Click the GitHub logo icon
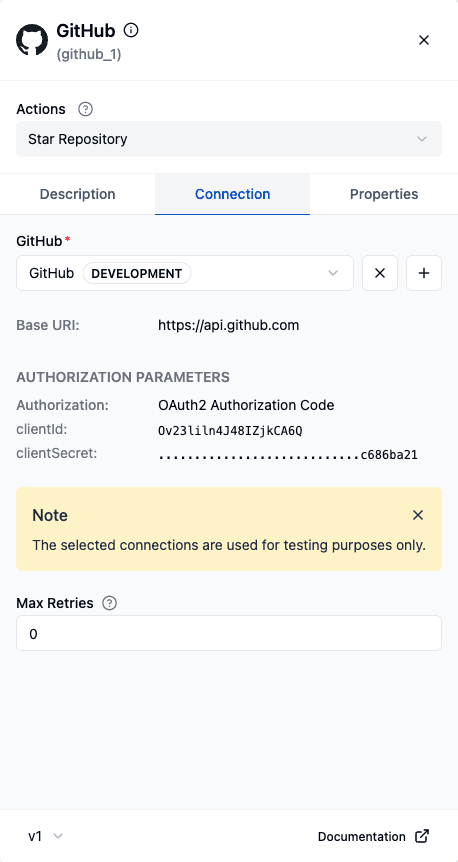Image resolution: width=458 pixels, height=862 pixels. pyautogui.click(x=32, y=40)
